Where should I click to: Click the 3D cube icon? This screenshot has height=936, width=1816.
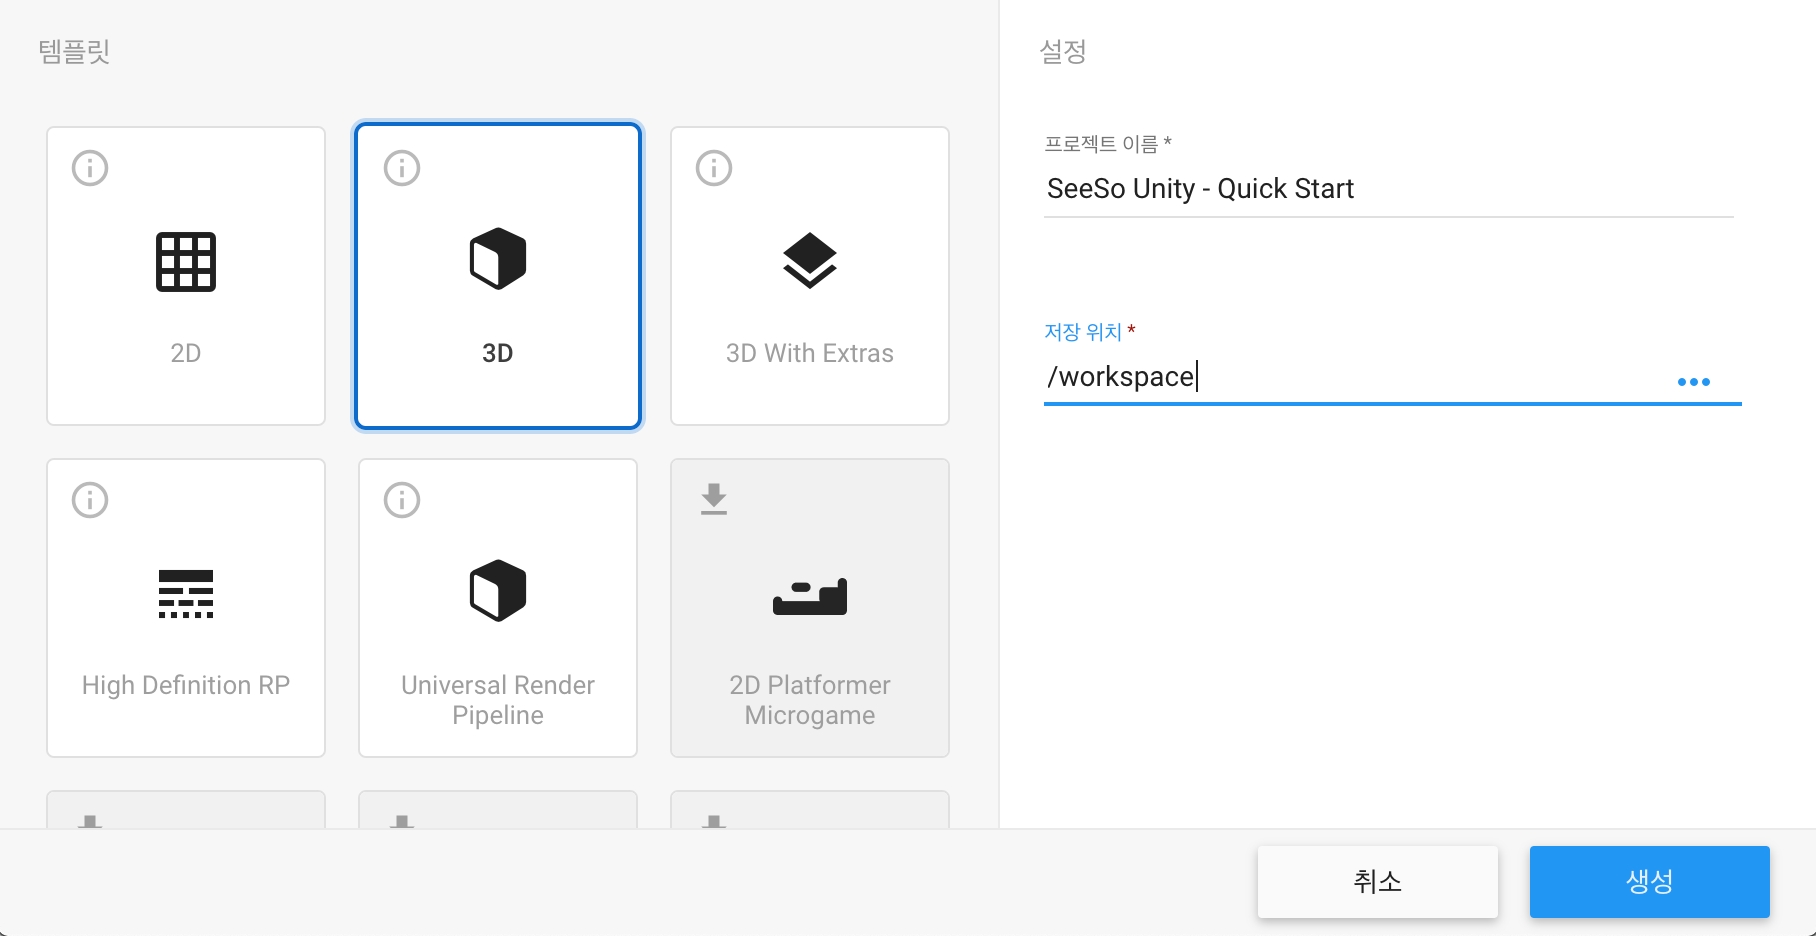tap(498, 259)
